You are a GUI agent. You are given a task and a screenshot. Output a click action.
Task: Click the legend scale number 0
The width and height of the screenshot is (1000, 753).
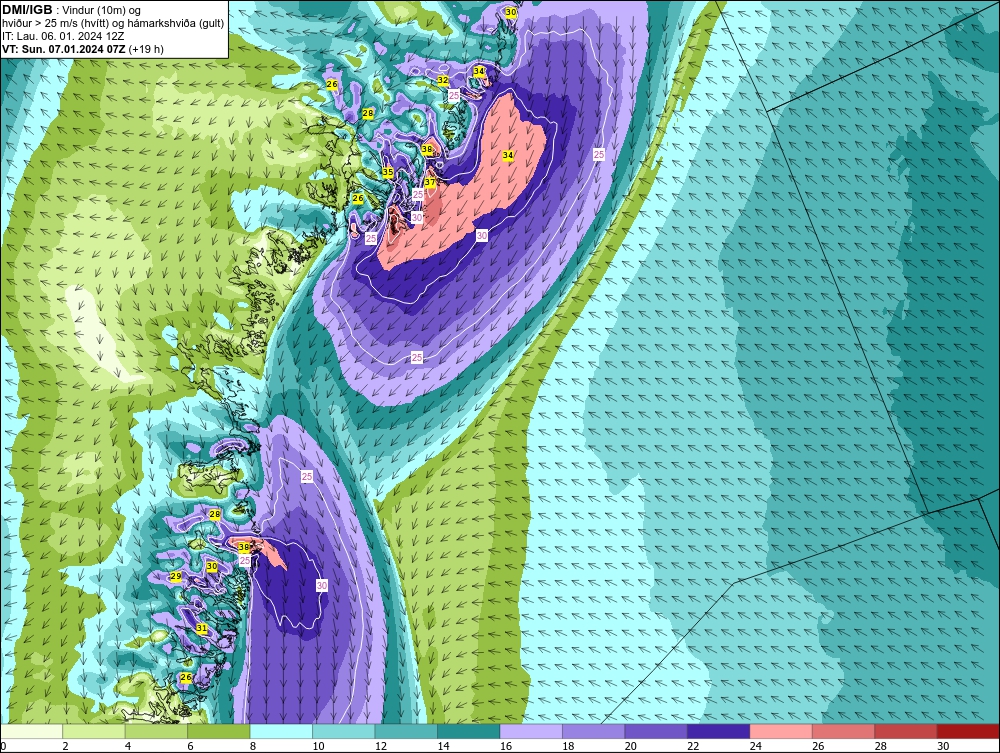tap(3, 746)
